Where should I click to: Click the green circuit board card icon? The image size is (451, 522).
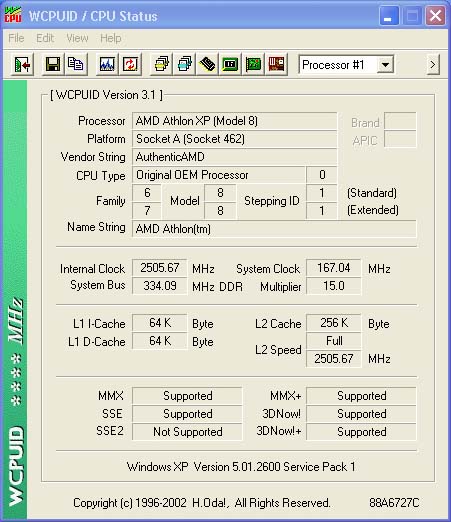click(253, 64)
